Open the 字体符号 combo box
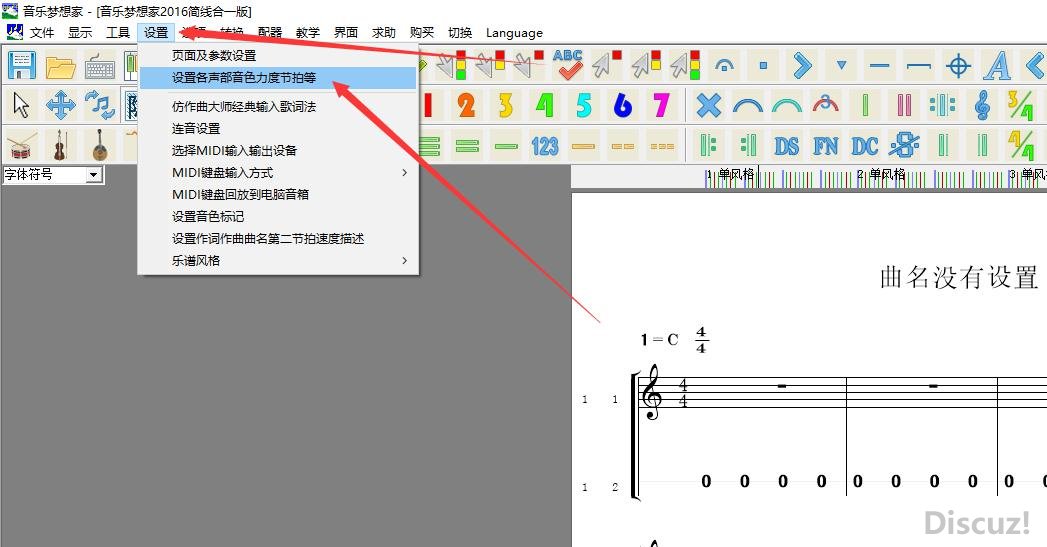Viewport: 1047px width, 547px height. pos(53,175)
